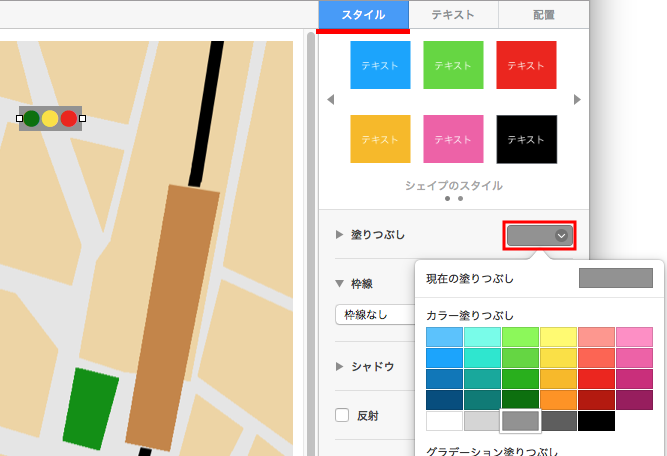Expand the 塗りつぶし section
The height and width of the screenshot is (456, 667).
(x=340, y=235)
